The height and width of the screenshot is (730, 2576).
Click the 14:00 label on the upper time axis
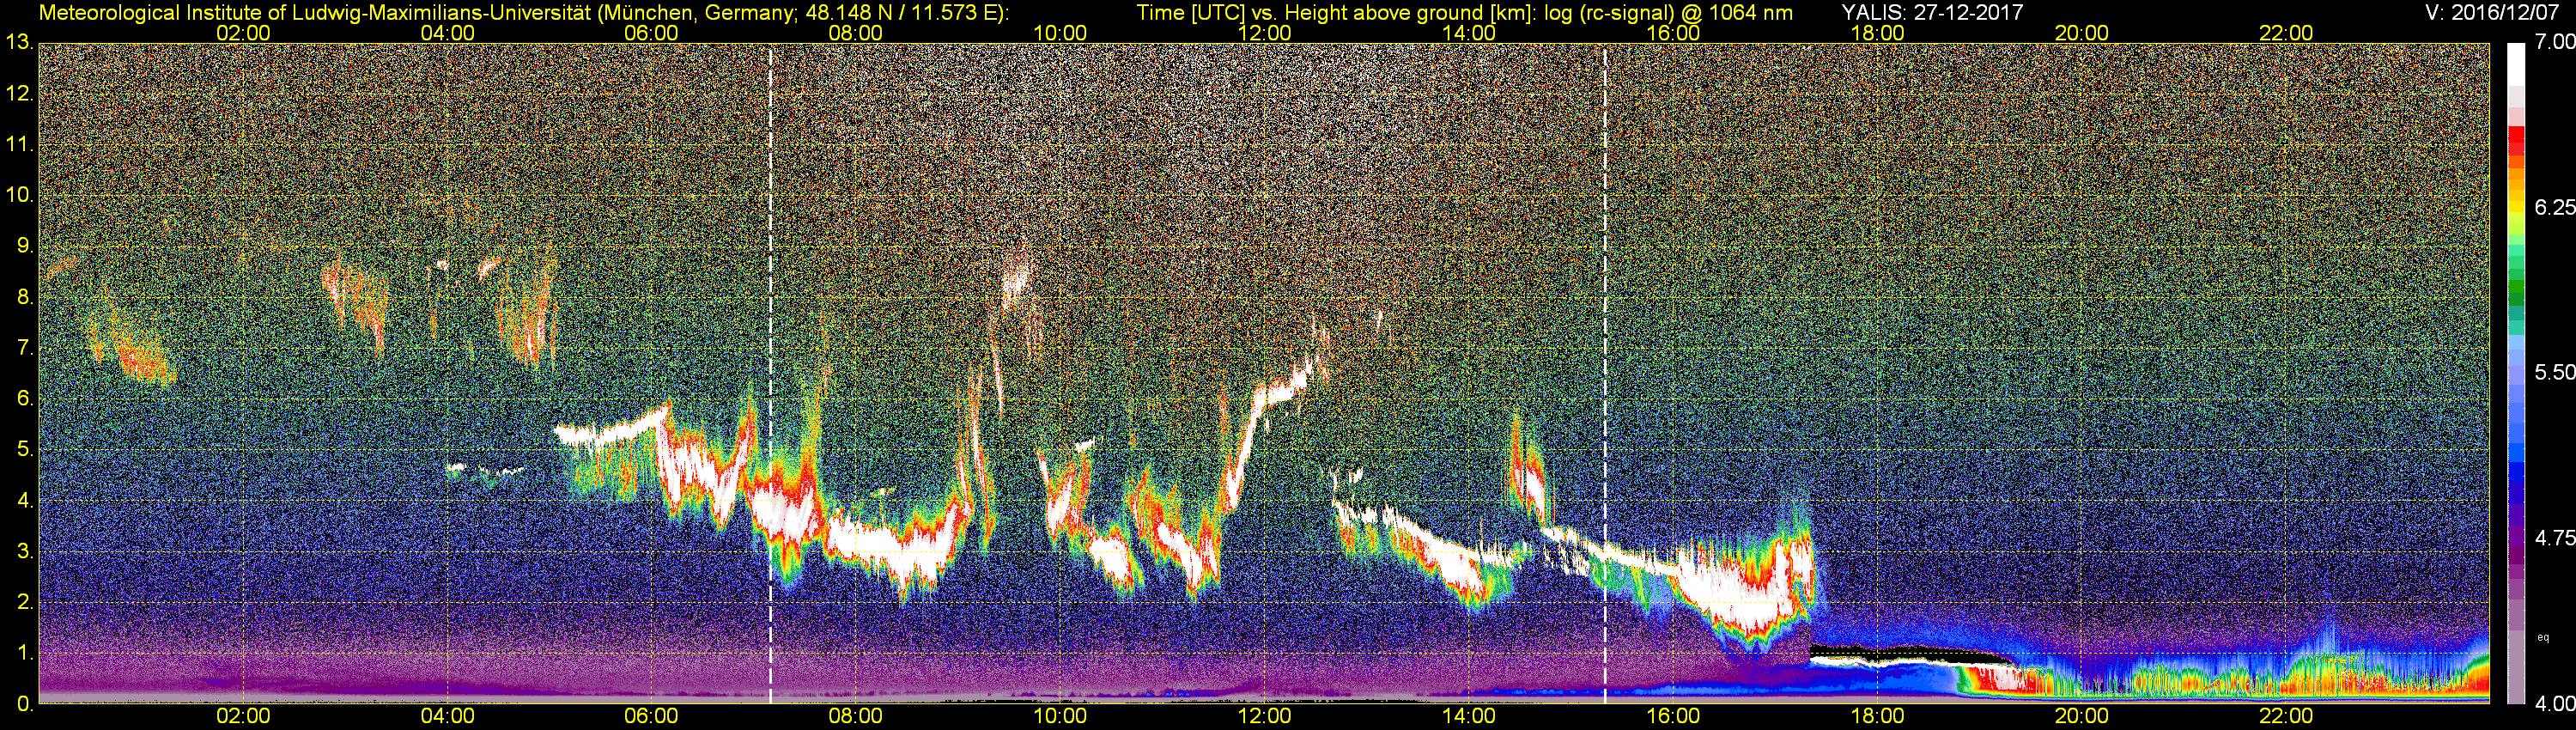(1469, 33)
